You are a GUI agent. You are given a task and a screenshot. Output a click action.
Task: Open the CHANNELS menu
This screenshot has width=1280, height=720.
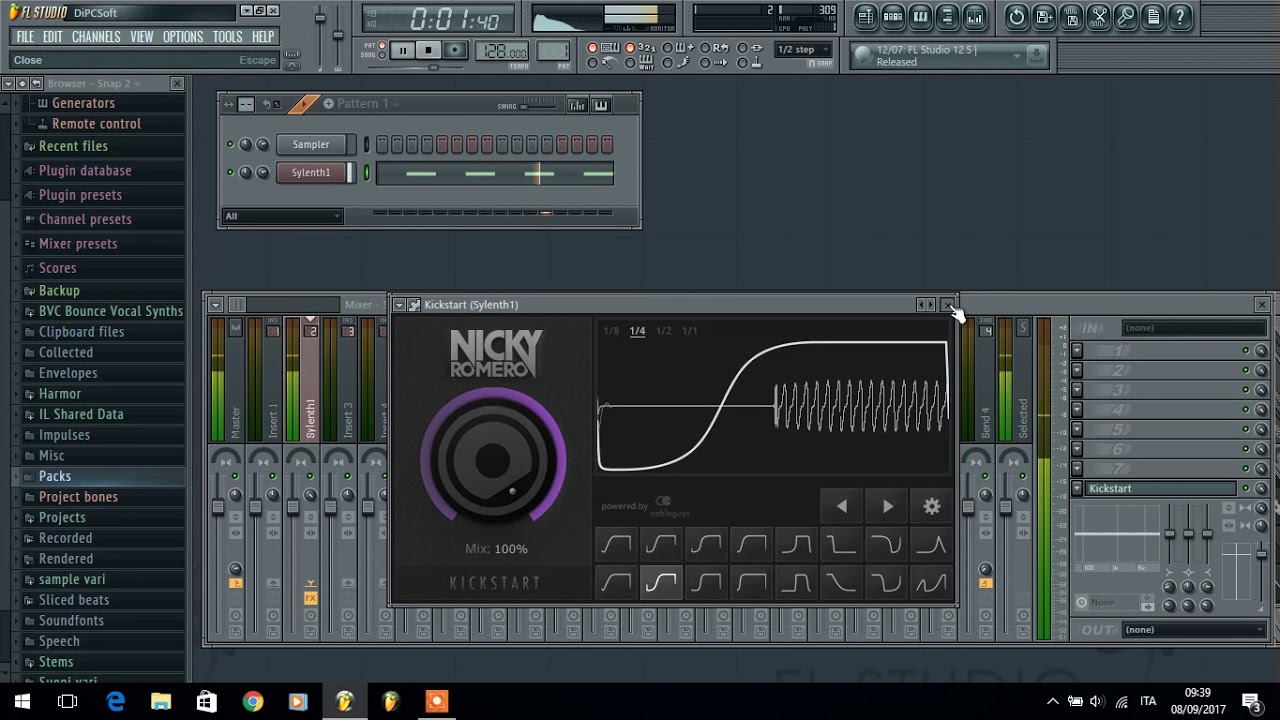click(96, 37)
